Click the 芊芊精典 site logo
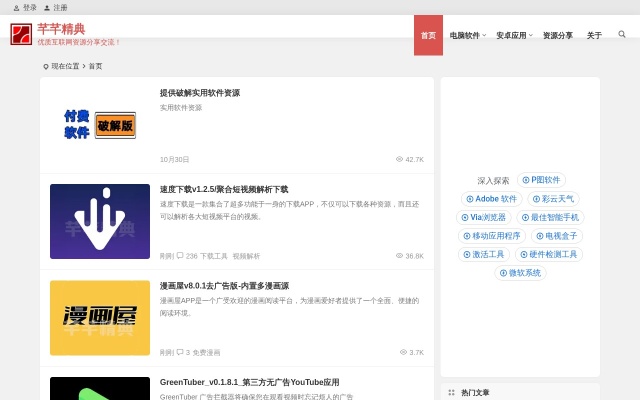 (21, 35)
